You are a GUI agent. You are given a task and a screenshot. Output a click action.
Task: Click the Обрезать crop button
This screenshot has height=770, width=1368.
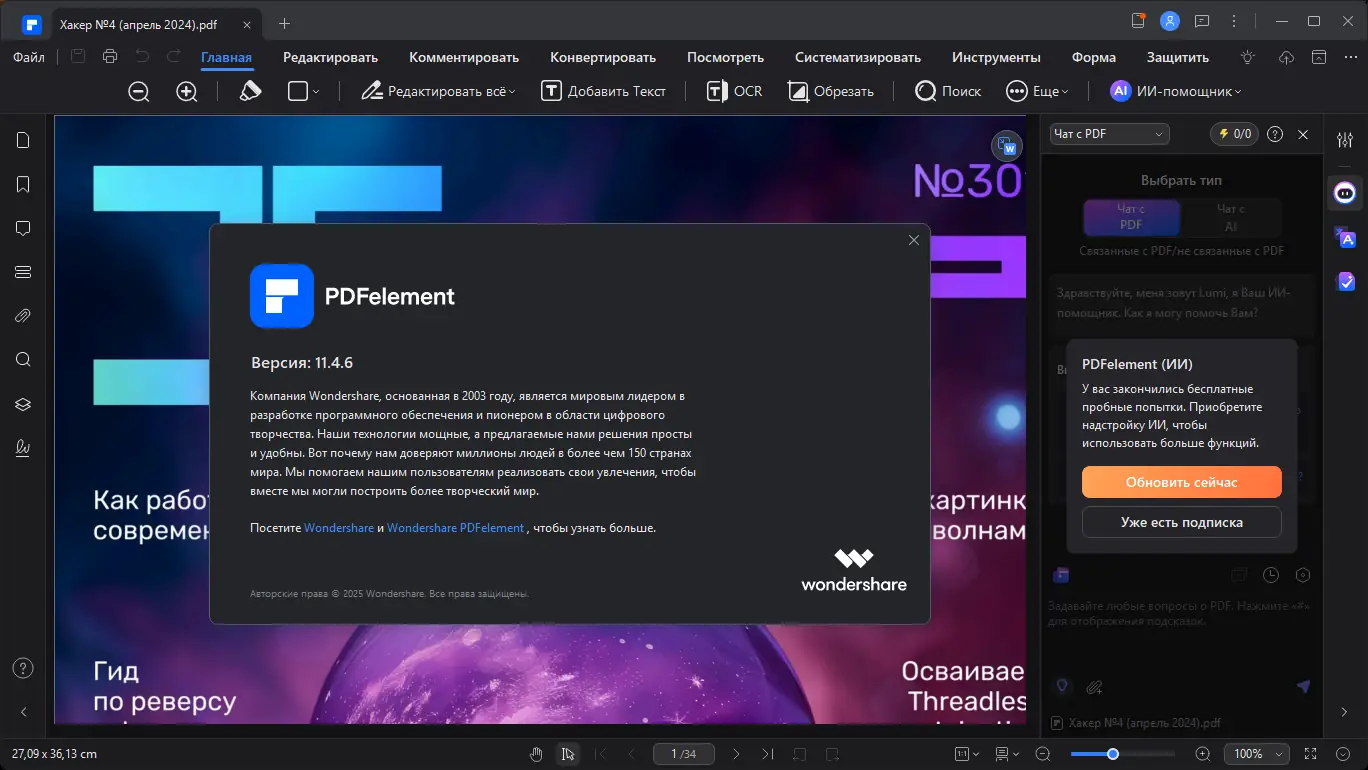click(x=831, y=91)
